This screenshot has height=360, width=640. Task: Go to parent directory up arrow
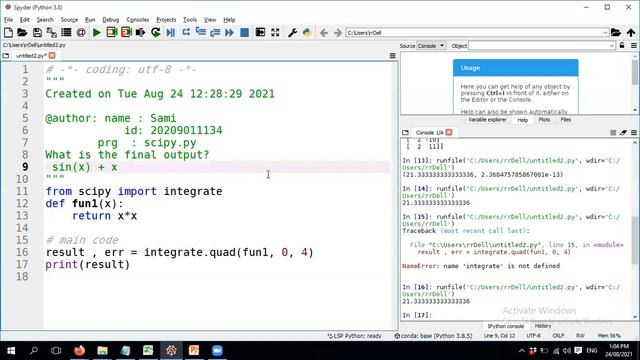point(631,33)
